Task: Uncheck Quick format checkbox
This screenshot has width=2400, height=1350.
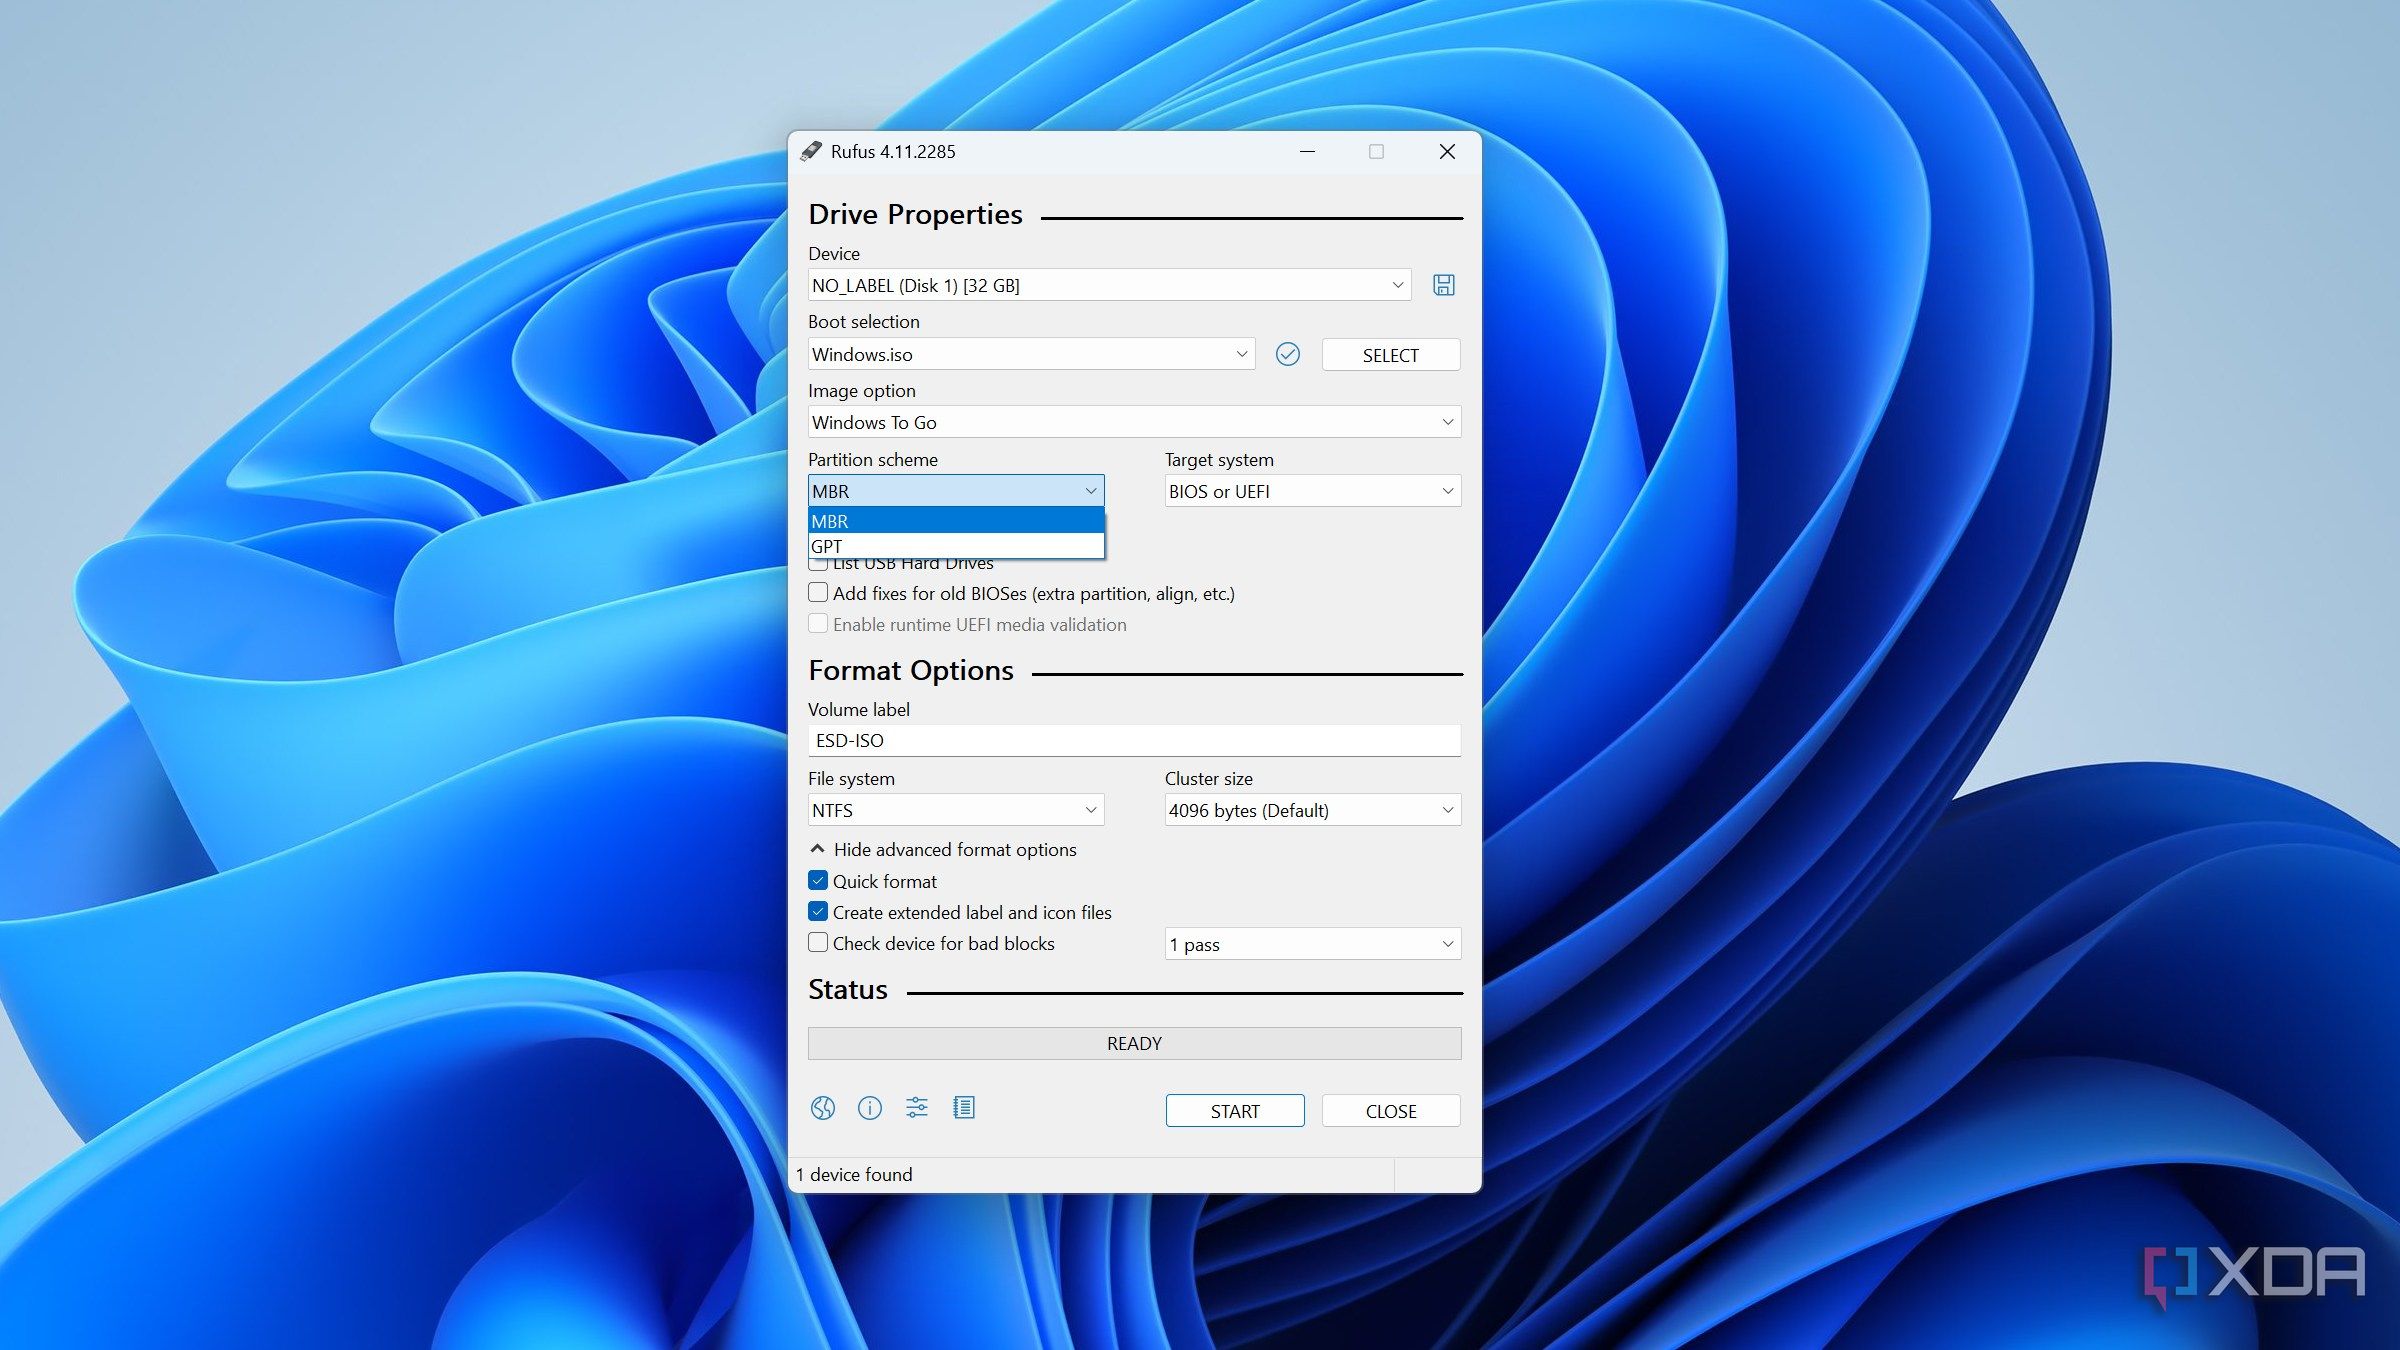Action: click(818, 881)
